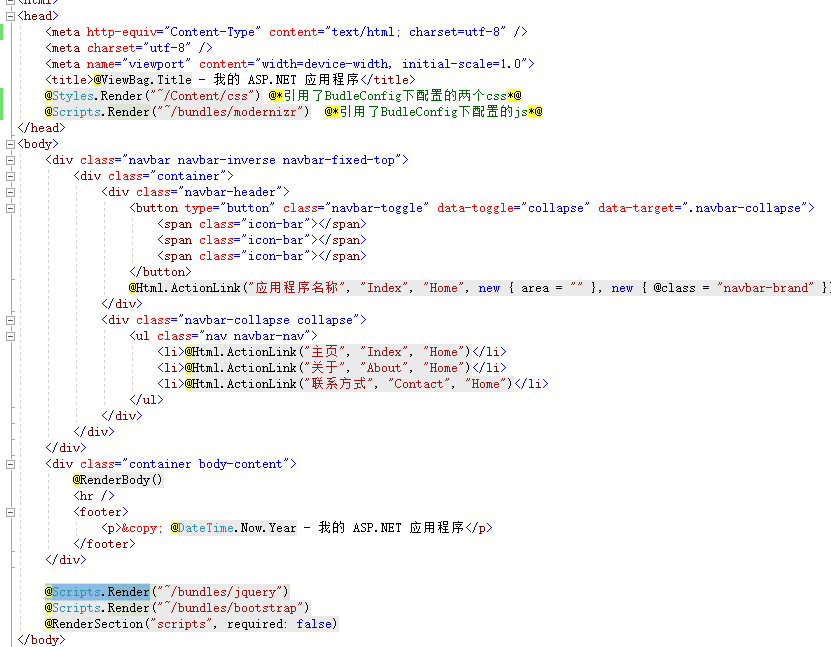The image size is (831, 647).
Task: Click the "<hr />" tag
Action: click(93, 496)
